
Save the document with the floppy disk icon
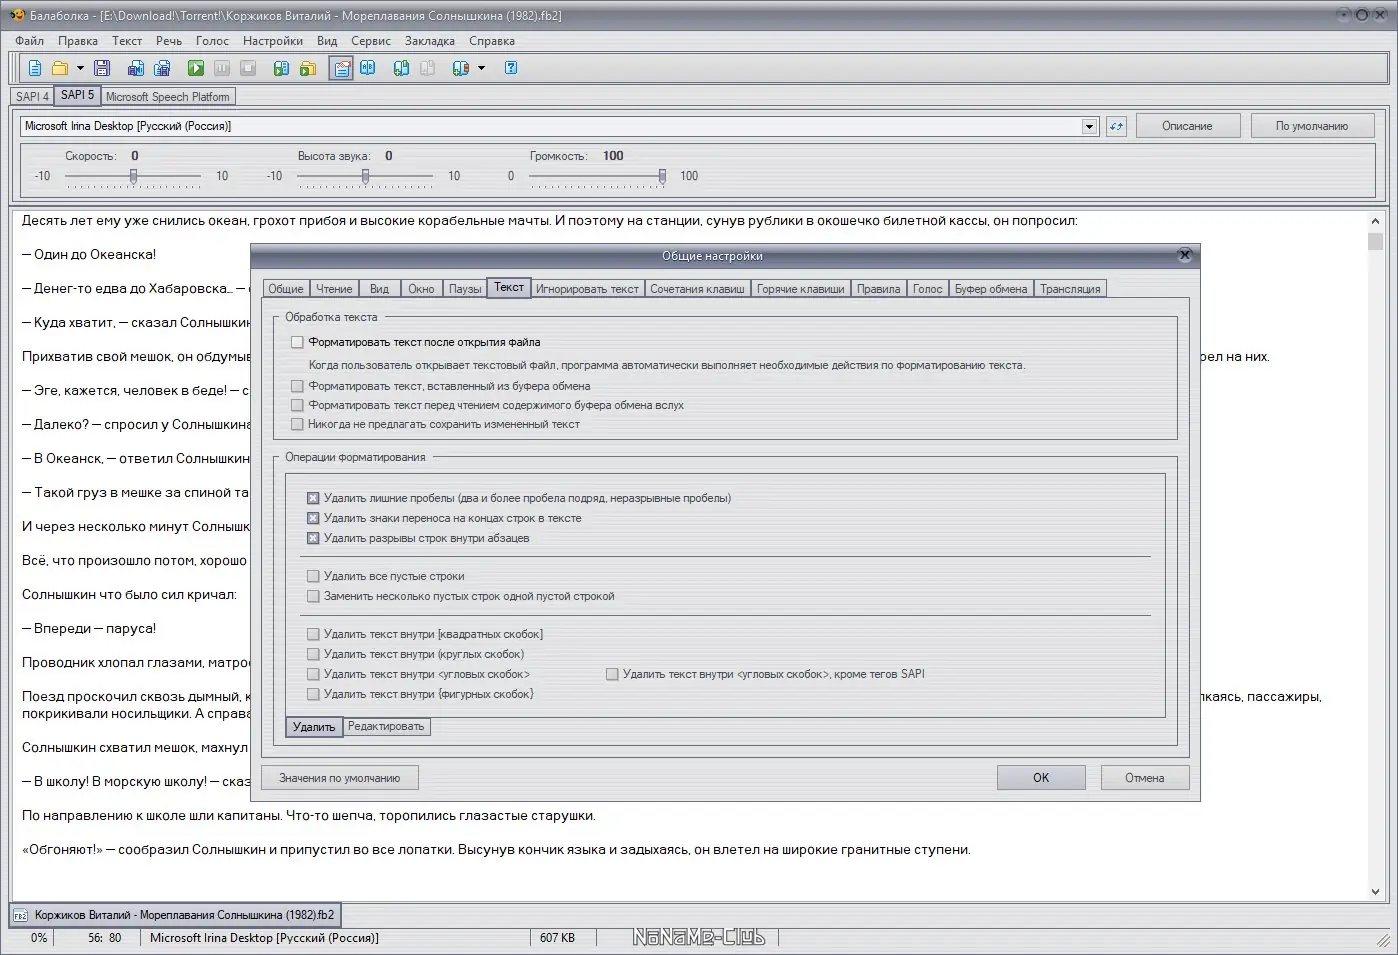coord(102,68)
